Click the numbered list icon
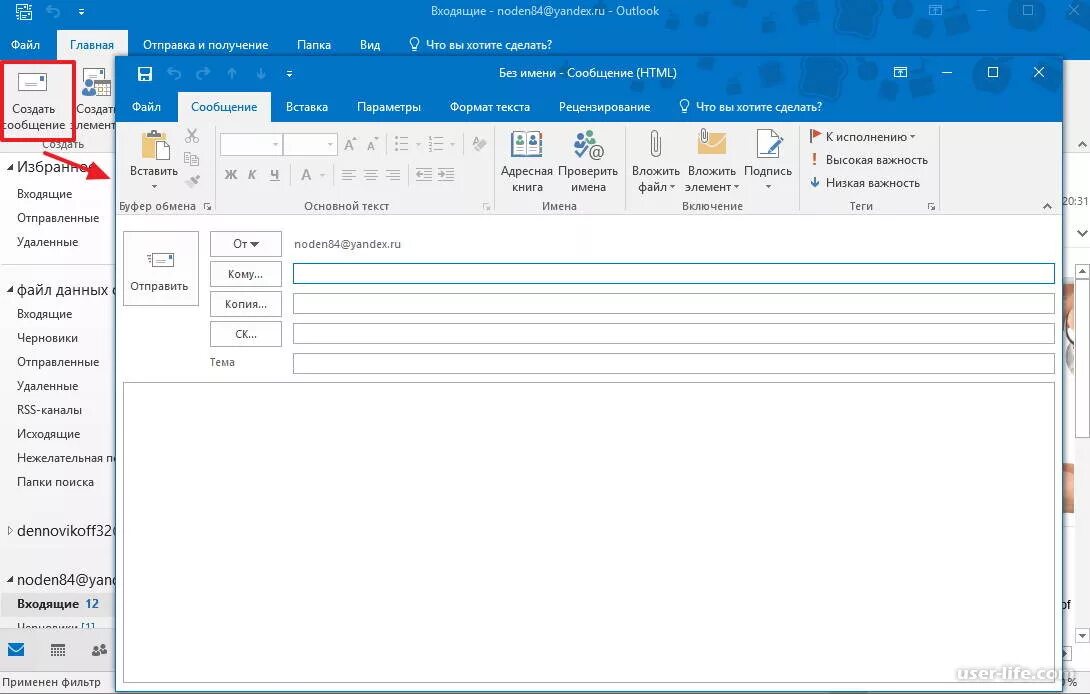The width and height of the screenshot is (1090, 694). pyautogui.click(x=436, y=144)
